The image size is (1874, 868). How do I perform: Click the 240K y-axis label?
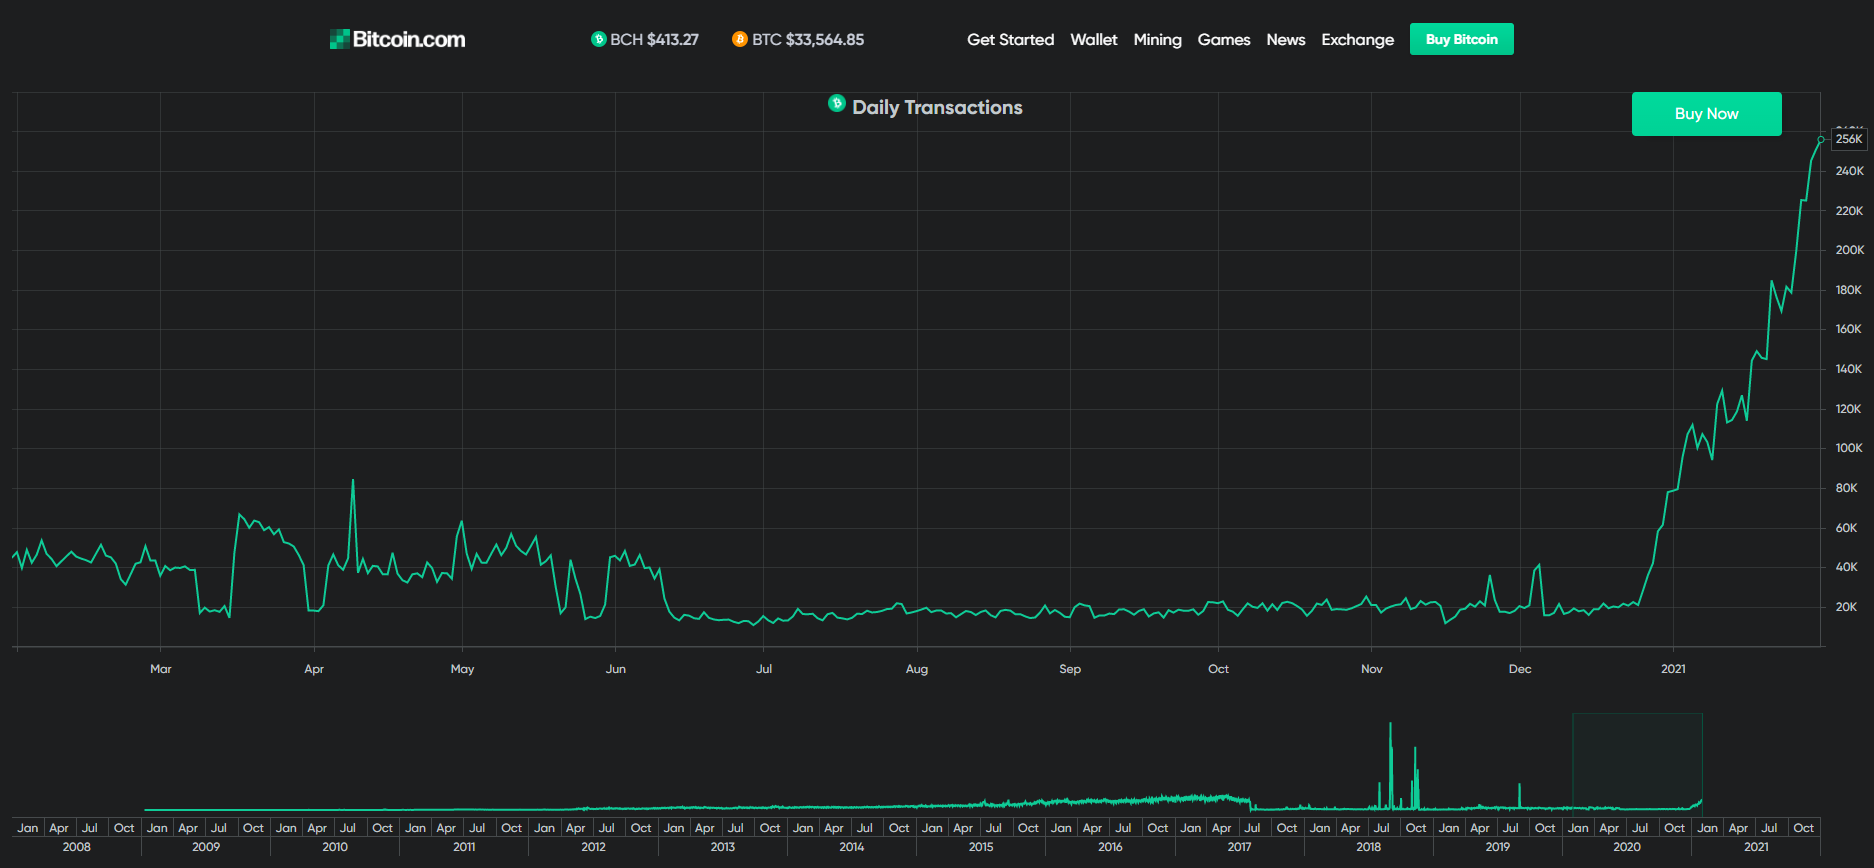pyautogui.click(x=1849, y=171)
